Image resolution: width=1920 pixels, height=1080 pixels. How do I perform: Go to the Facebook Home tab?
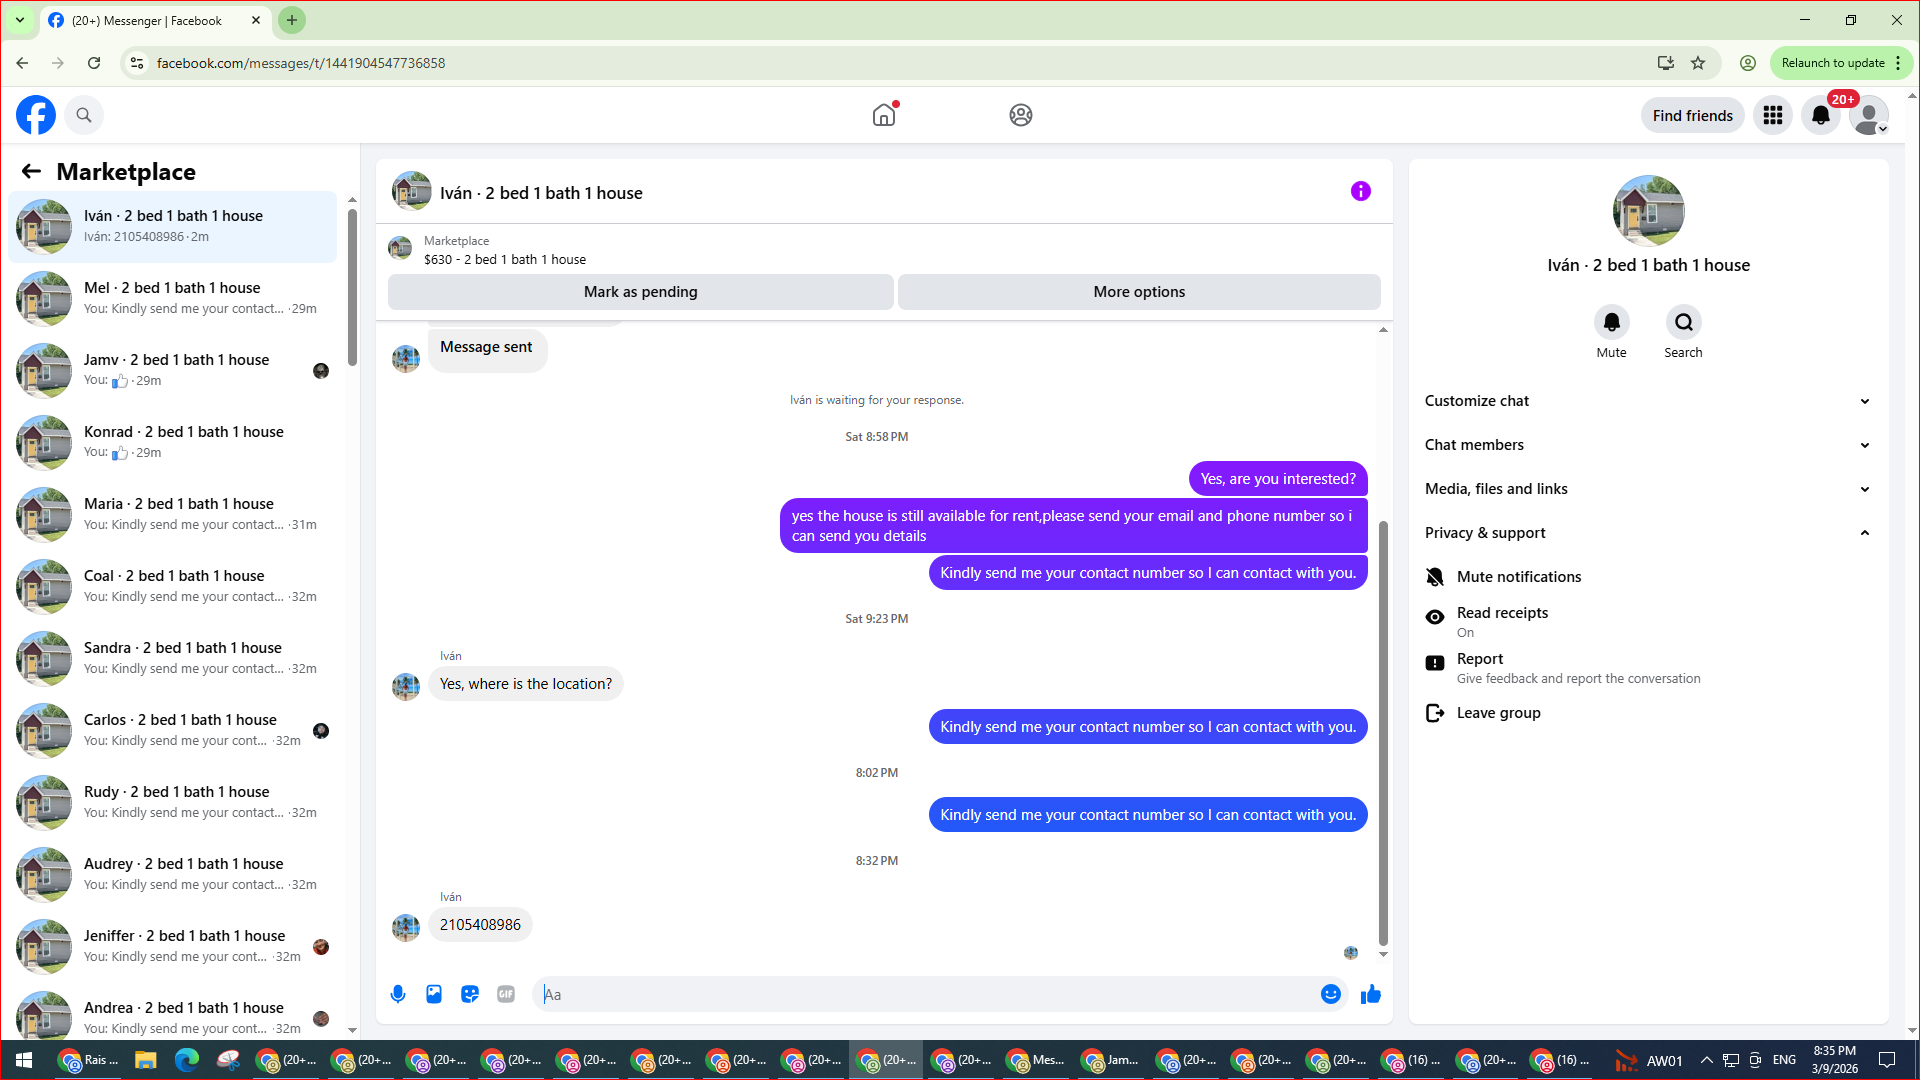(884, 115)
